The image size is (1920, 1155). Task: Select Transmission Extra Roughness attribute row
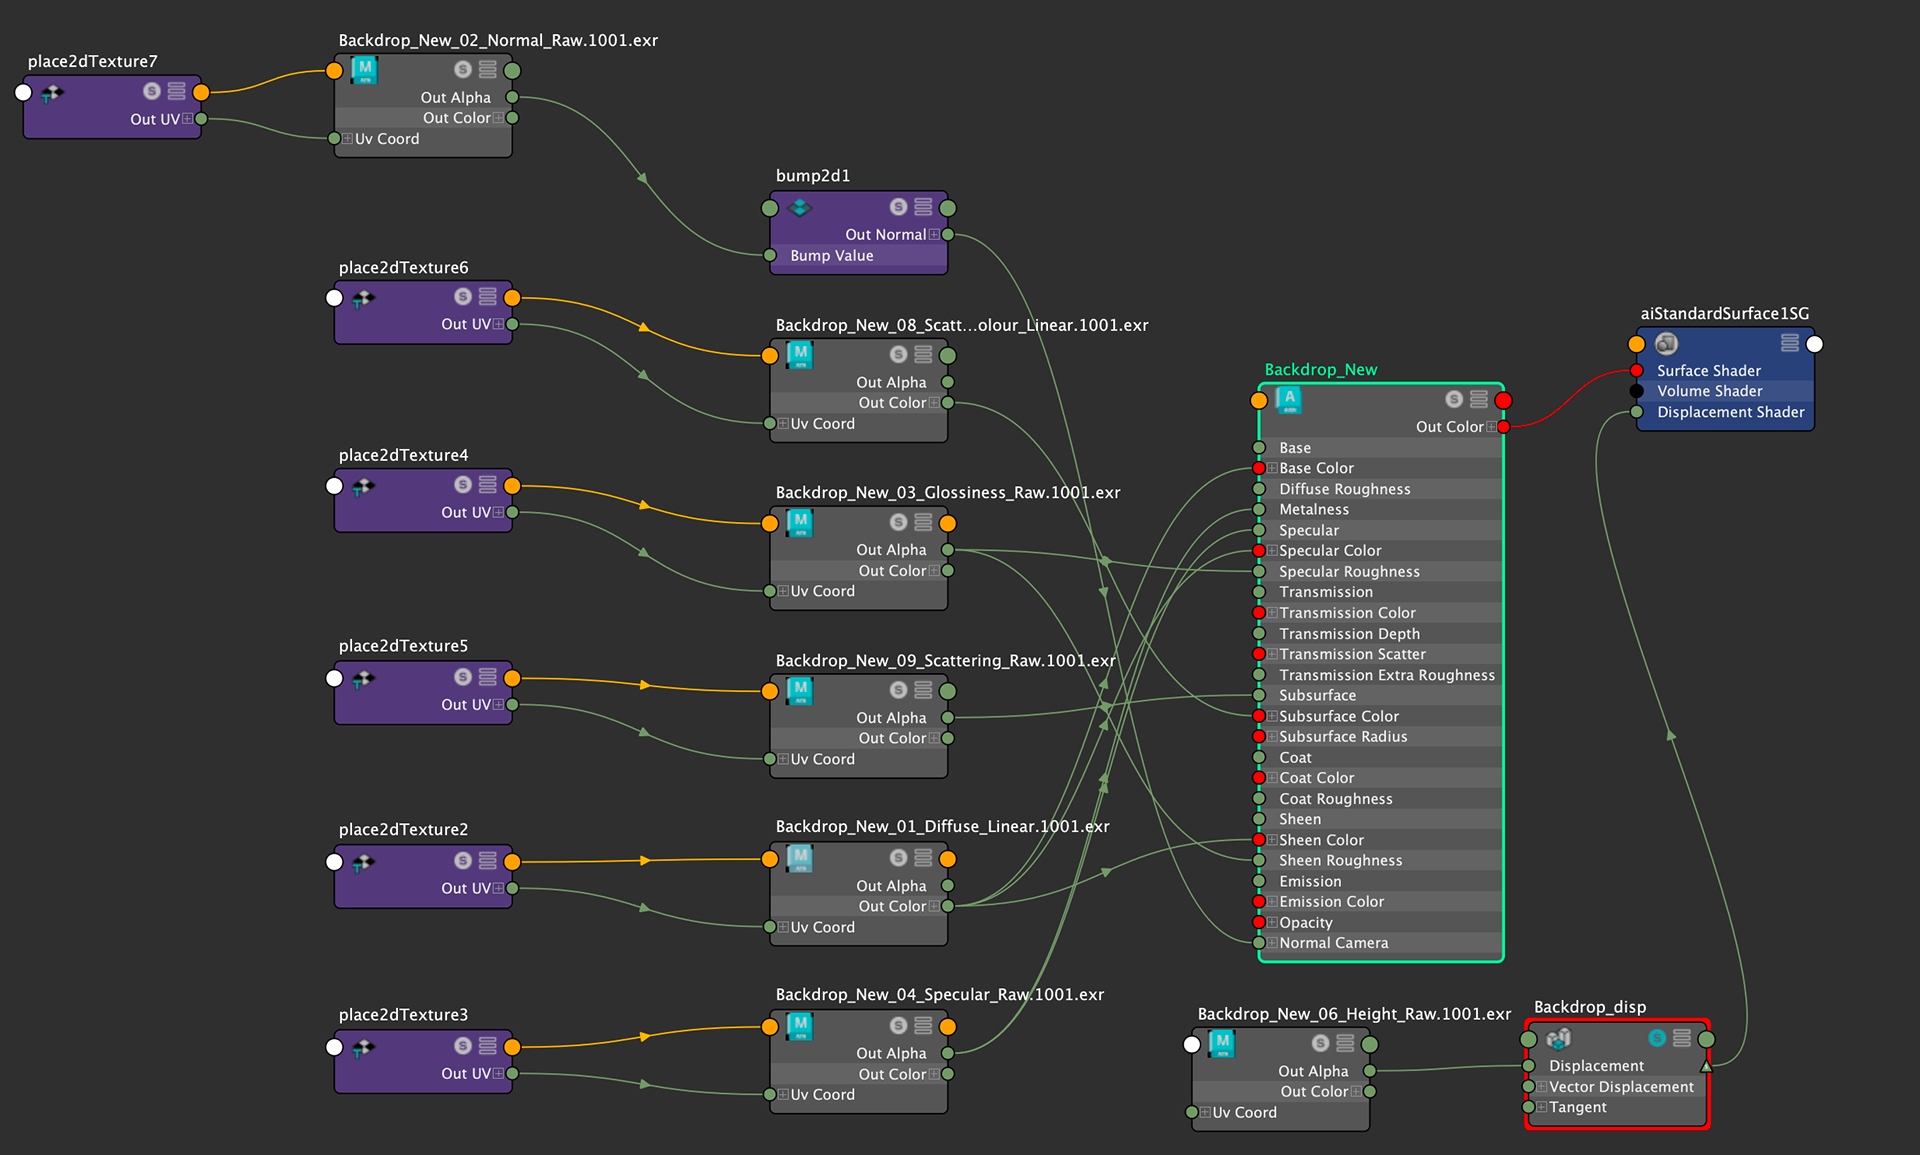tap(1381, 675)
